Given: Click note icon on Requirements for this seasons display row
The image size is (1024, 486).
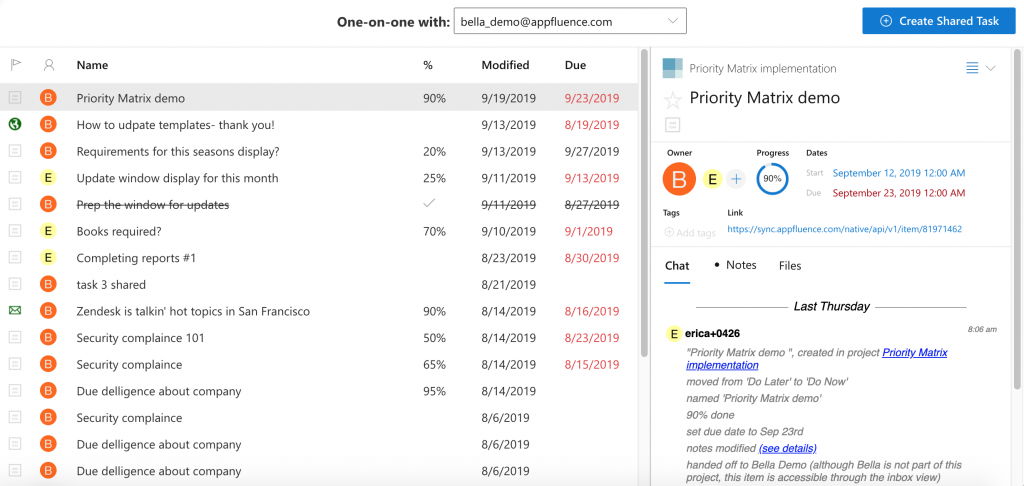Looking at the screenshot, I should pos(15,152).
